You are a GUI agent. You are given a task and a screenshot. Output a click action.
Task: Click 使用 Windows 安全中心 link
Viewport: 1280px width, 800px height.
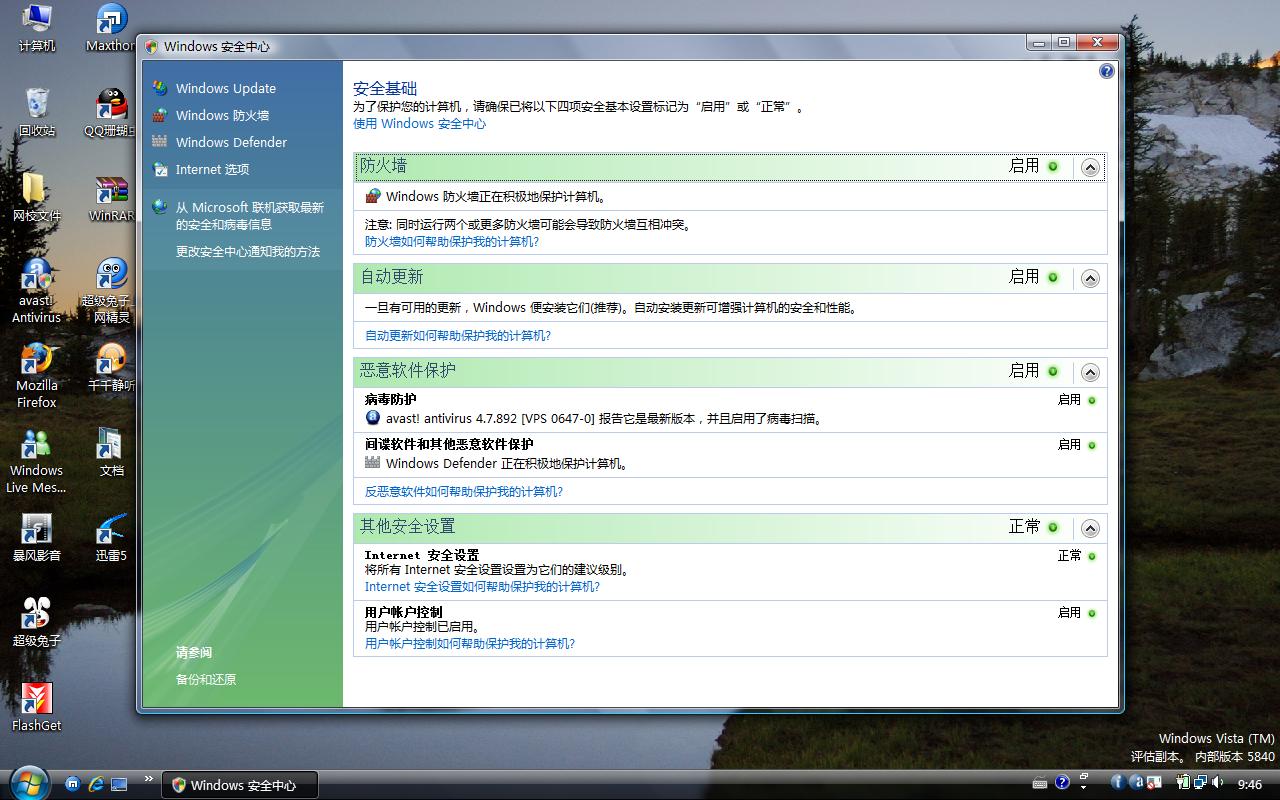click(419, 123)
